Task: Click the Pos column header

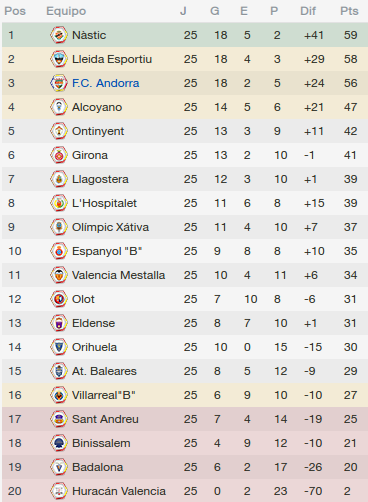Action: (x=15, y=11)
